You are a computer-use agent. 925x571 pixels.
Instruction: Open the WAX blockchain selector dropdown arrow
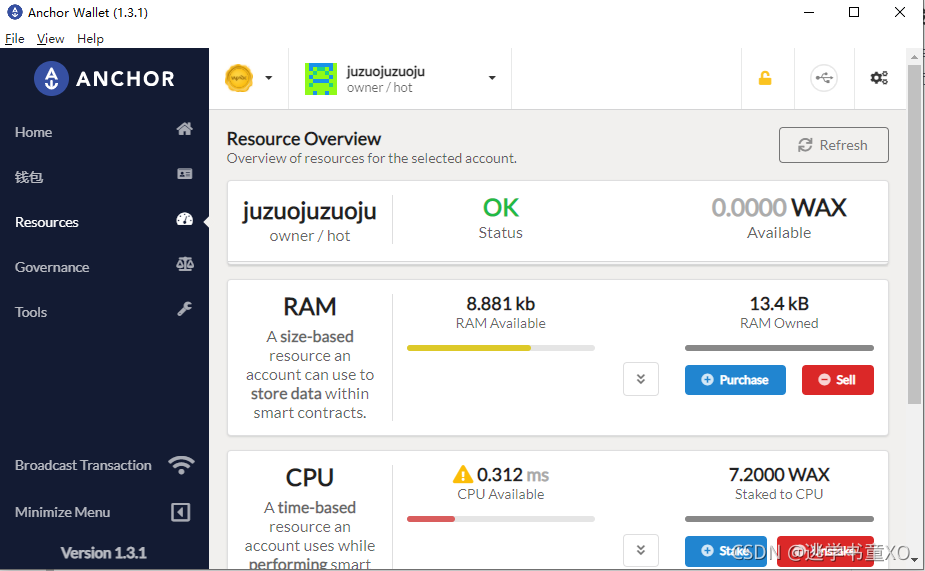tap(268, 78)
